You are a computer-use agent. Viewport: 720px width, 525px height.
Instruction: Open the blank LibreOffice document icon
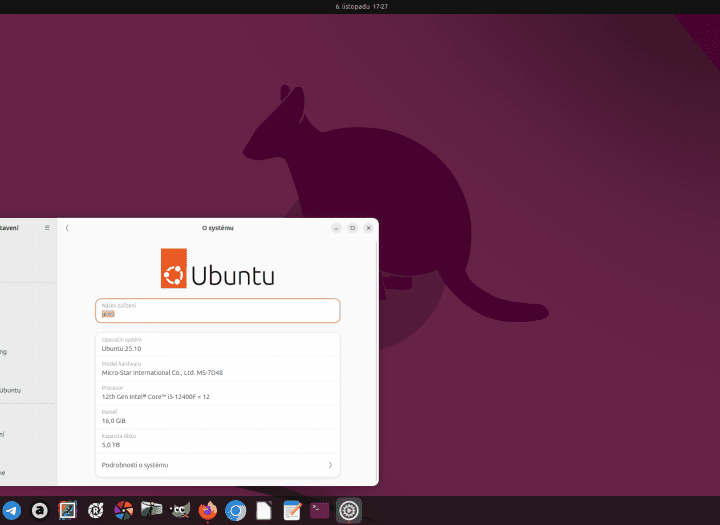tap(264, 510)
